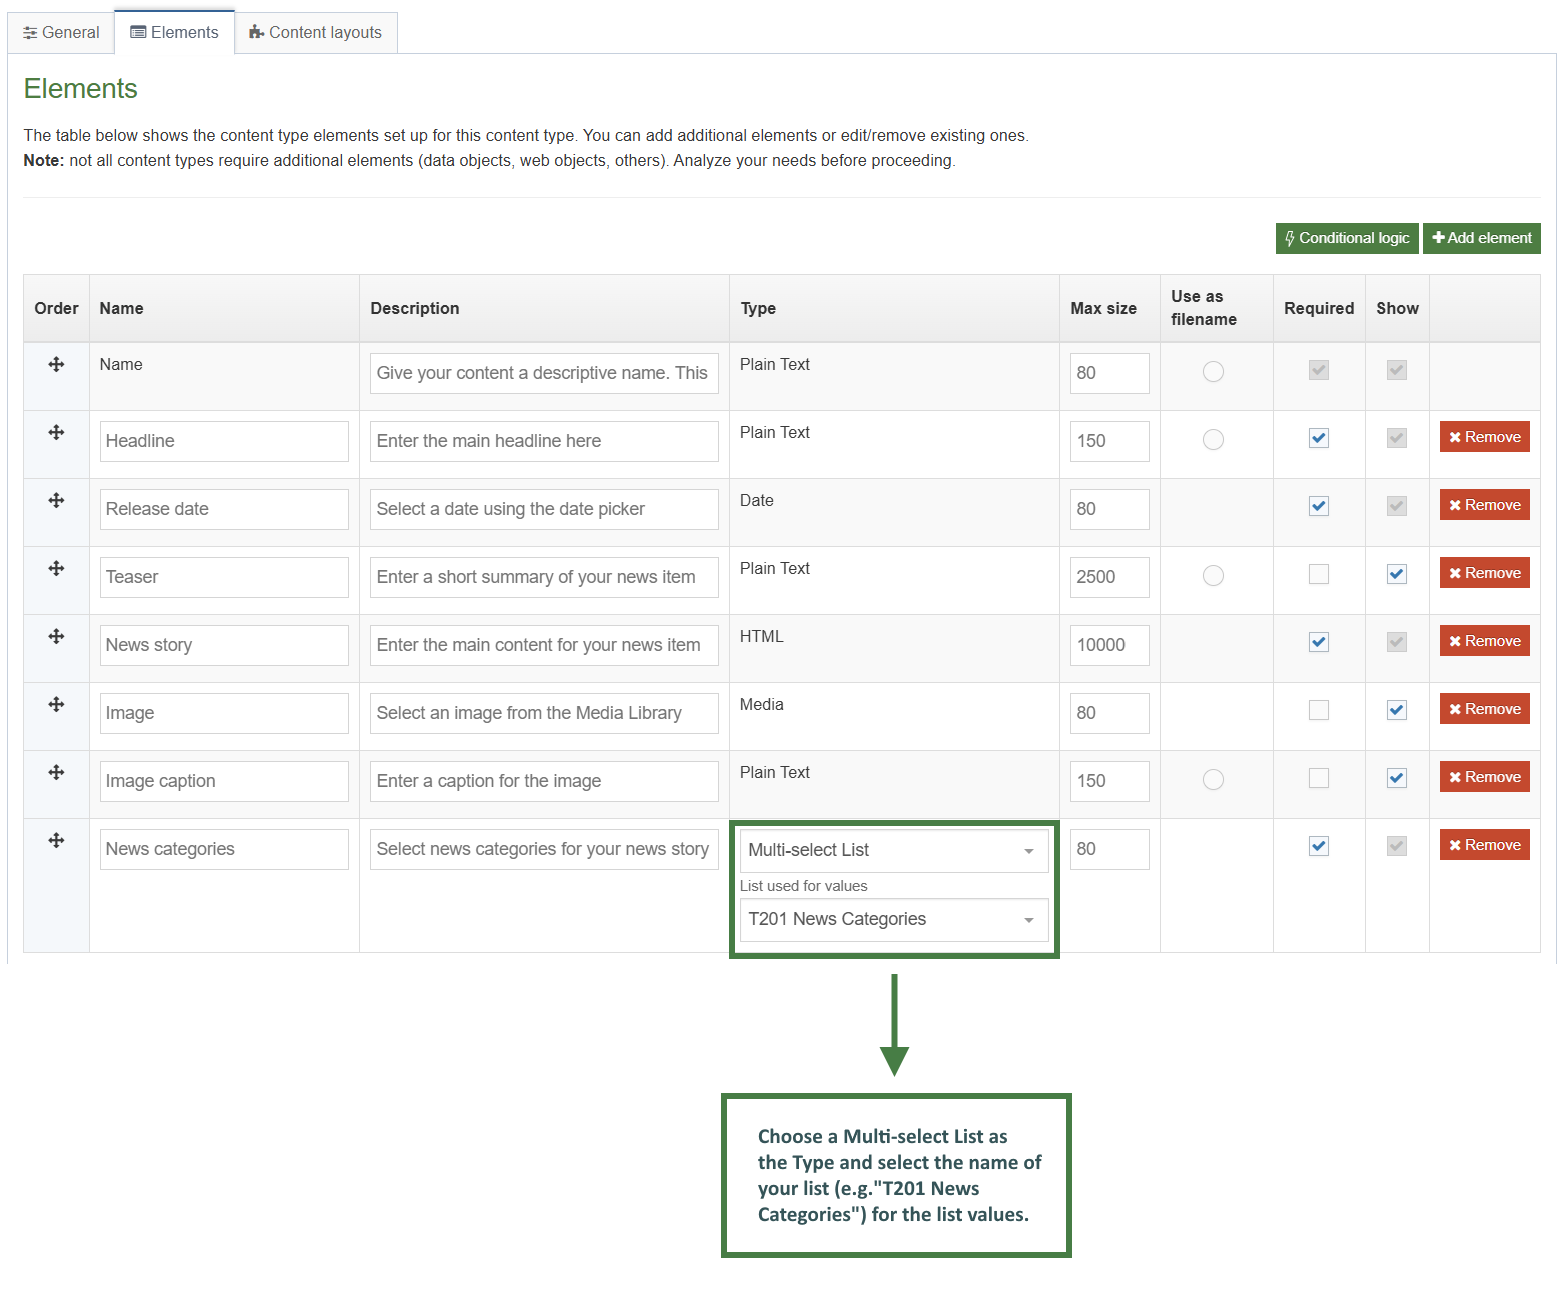Viewport: 1562px width, 1300px height.
Task: Expand the type dropdown arrow for News categories
Action: tap(1028, 851)
